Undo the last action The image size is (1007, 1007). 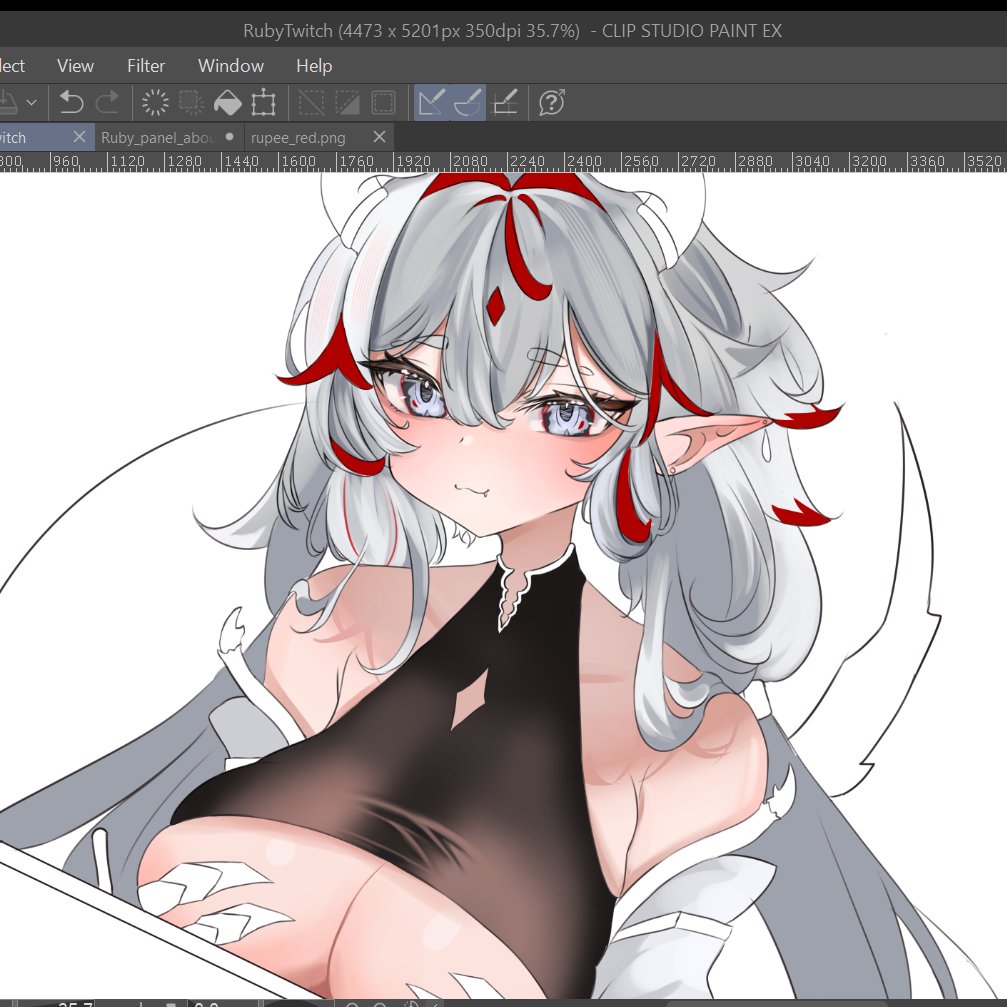pos(71,102)
